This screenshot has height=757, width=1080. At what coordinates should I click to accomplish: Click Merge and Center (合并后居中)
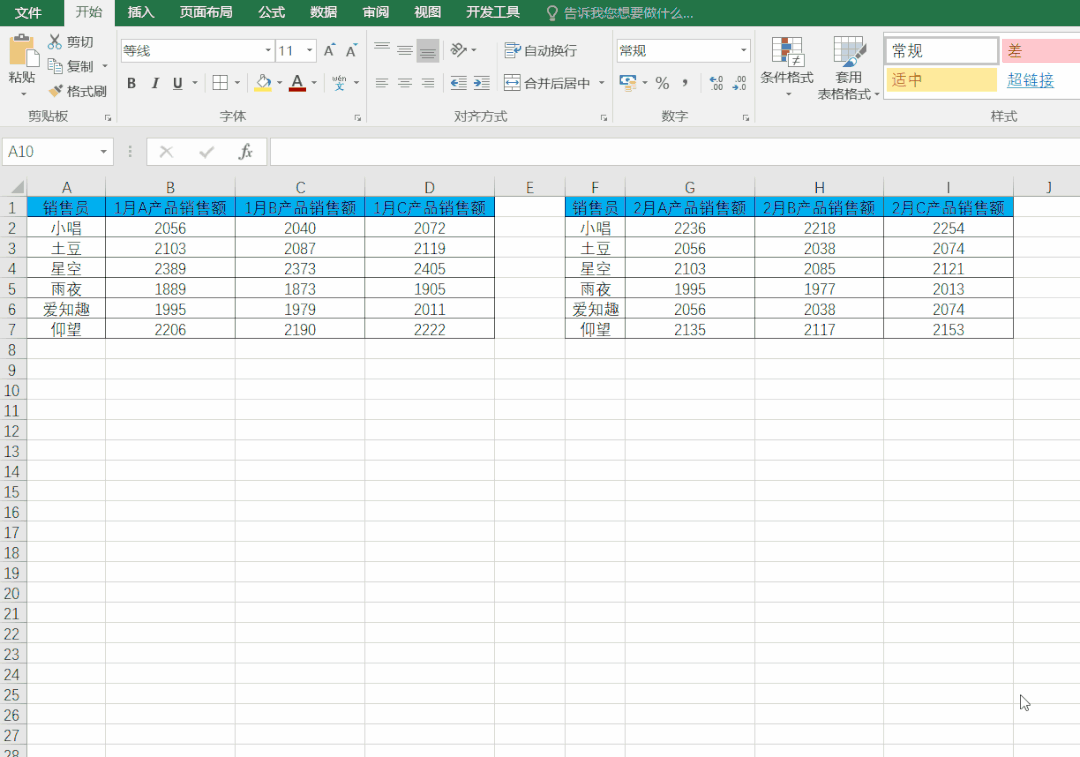pos(547,83)
